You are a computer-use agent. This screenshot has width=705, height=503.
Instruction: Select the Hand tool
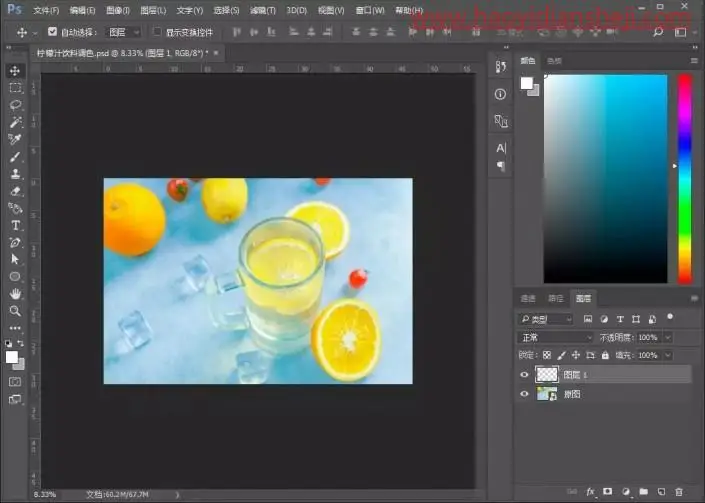point(15,294)
